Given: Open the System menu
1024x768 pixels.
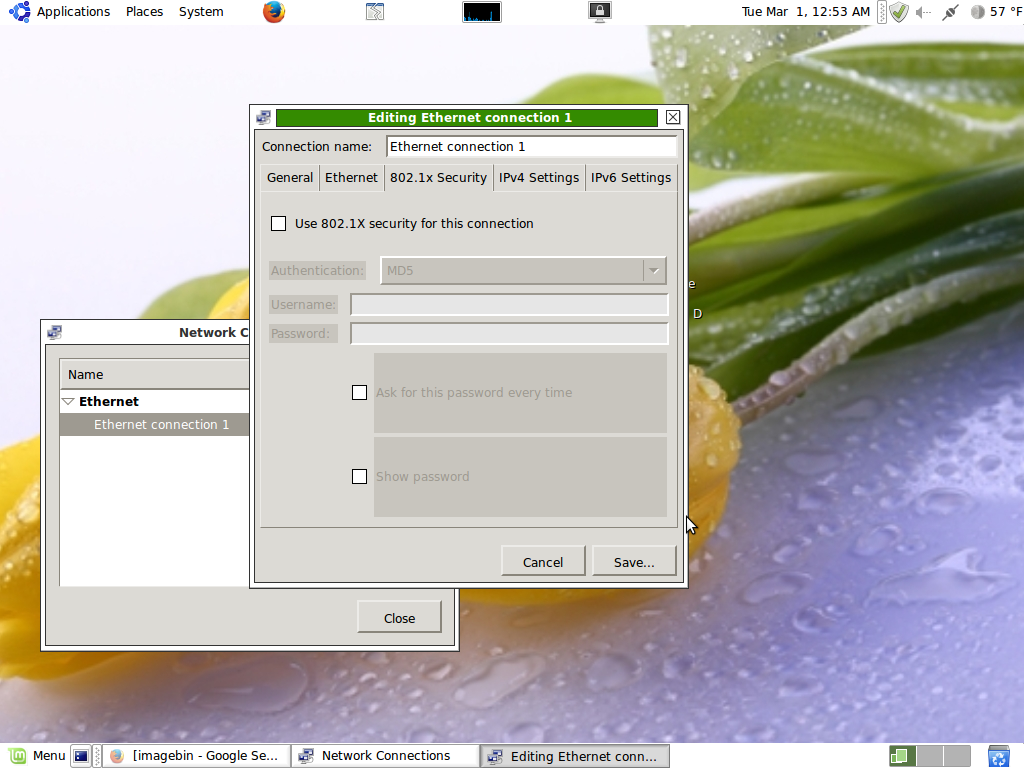Looking at the screenshot, I should click(201, 12).
